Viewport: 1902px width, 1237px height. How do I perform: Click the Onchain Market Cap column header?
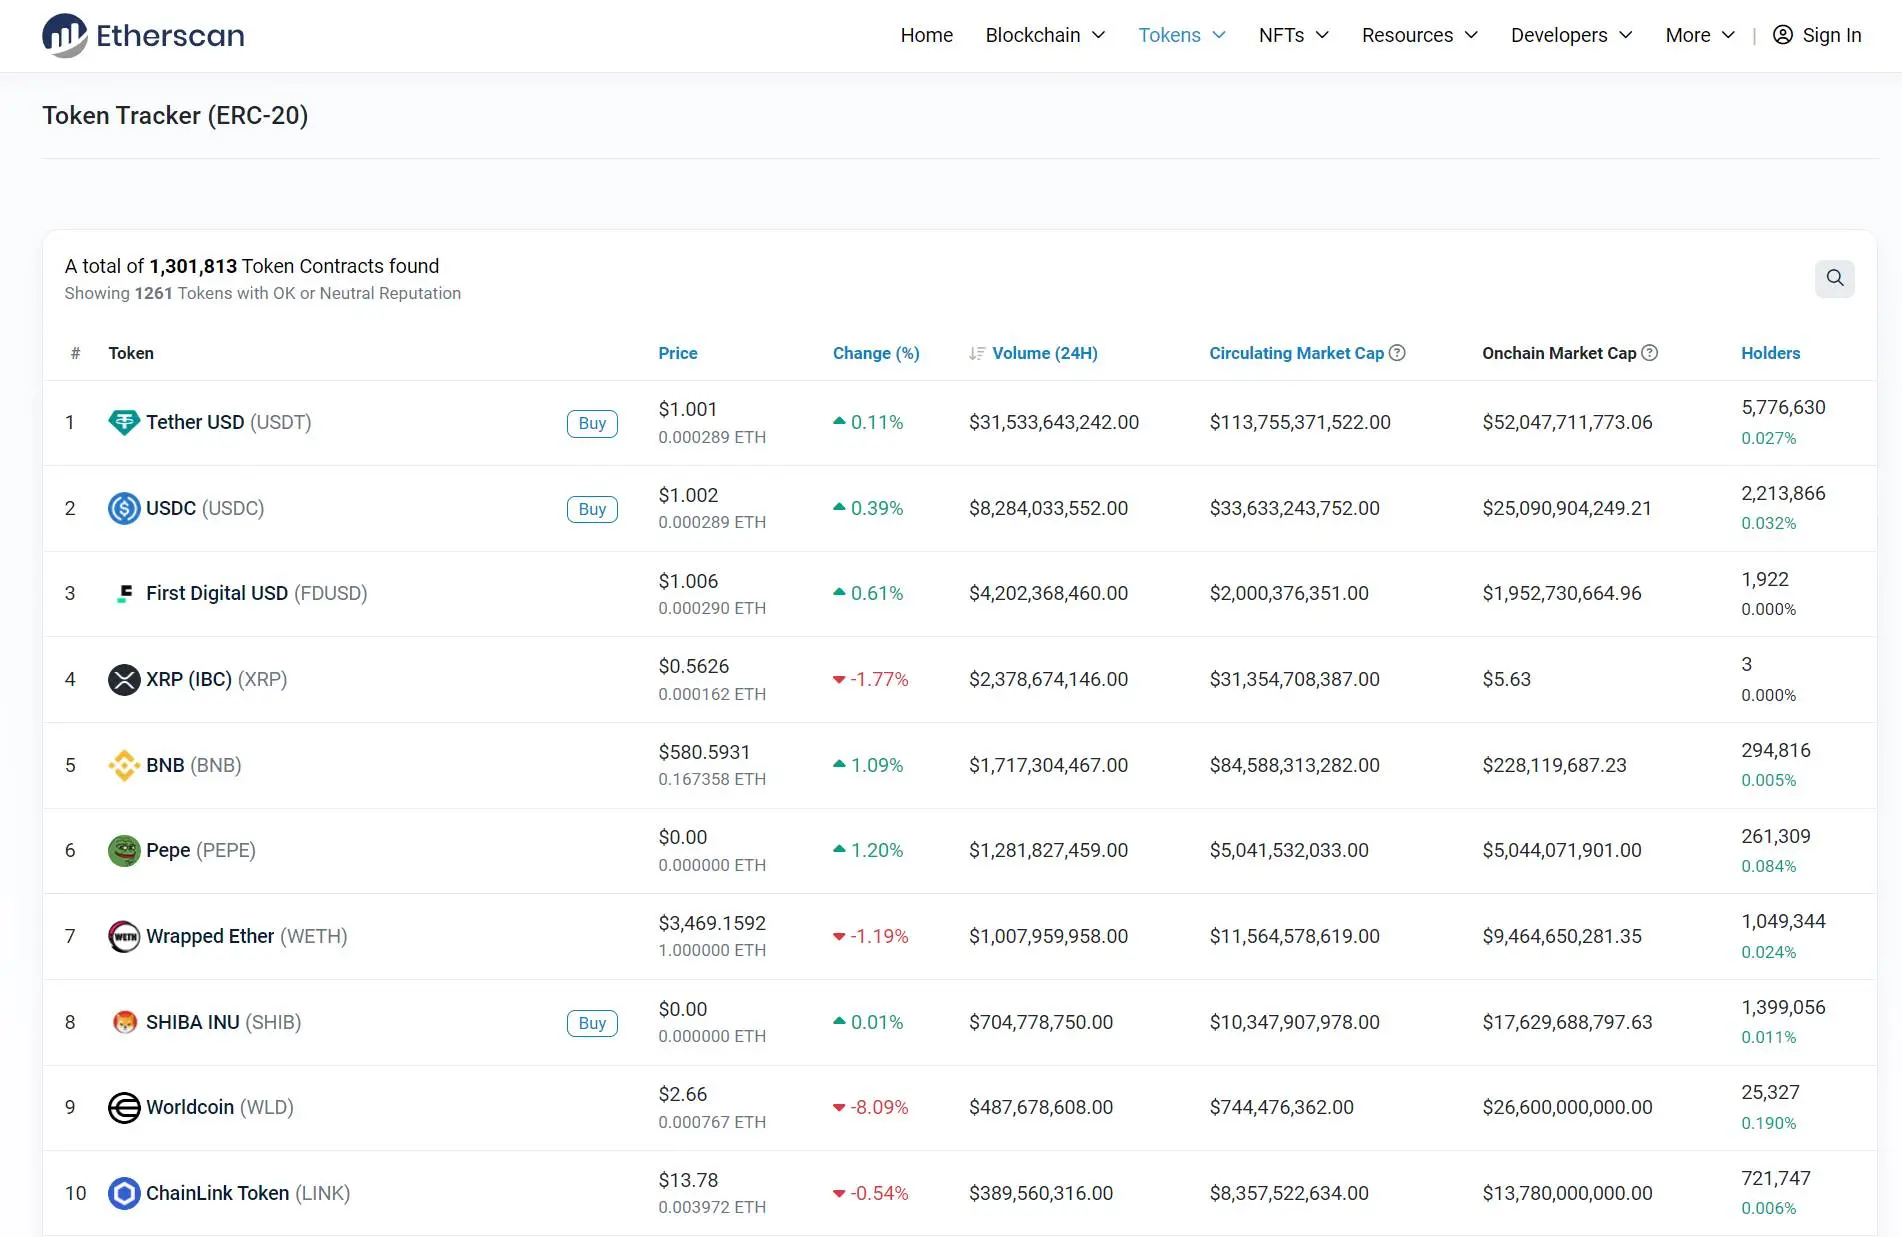(x=1559, y=353)
